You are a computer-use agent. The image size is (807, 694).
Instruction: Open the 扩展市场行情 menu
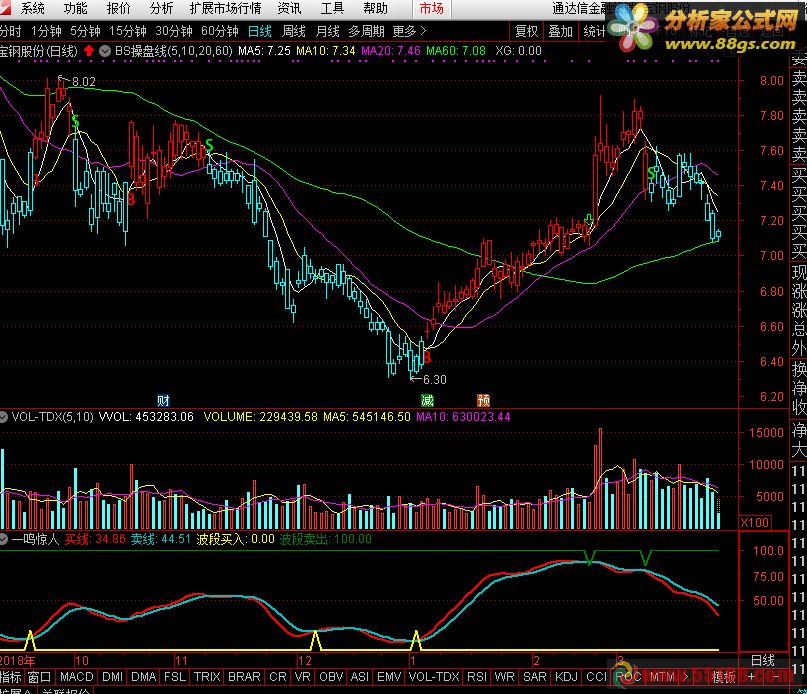point(225,8)
